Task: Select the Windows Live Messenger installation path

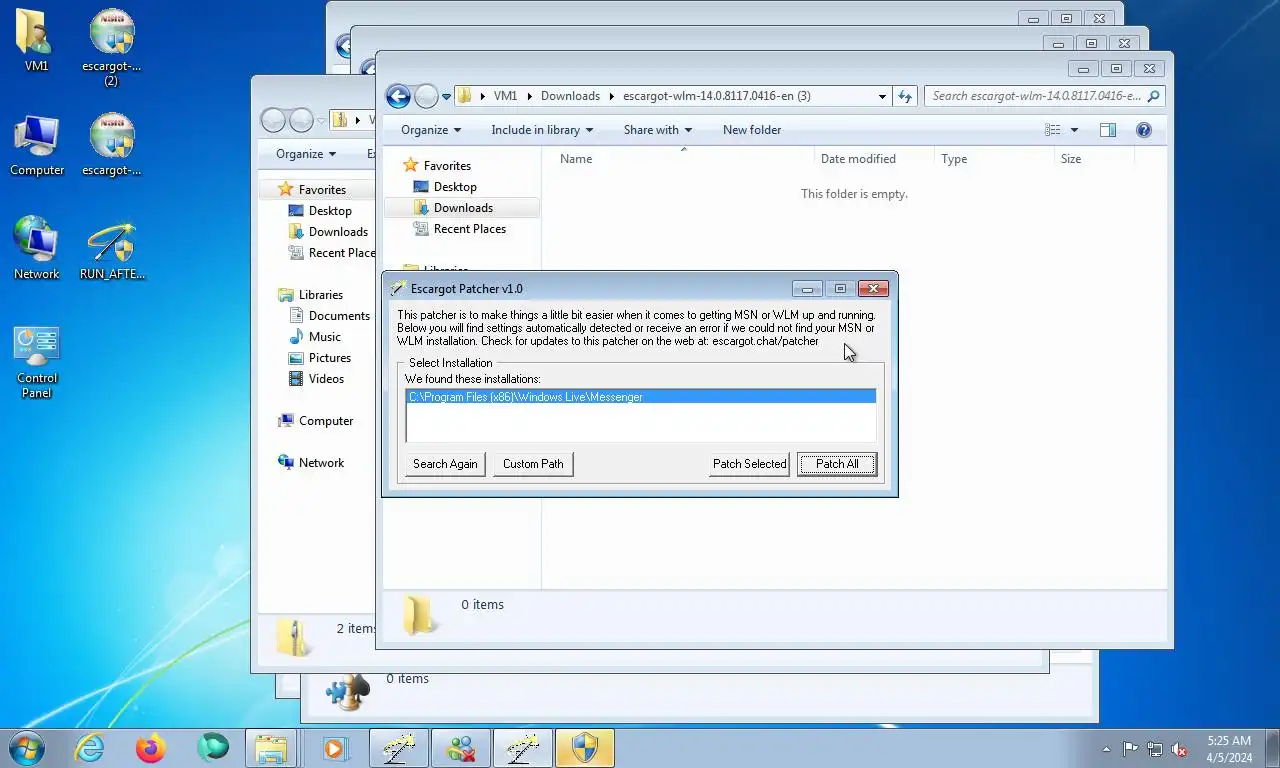Action: [x=641, y=397]
